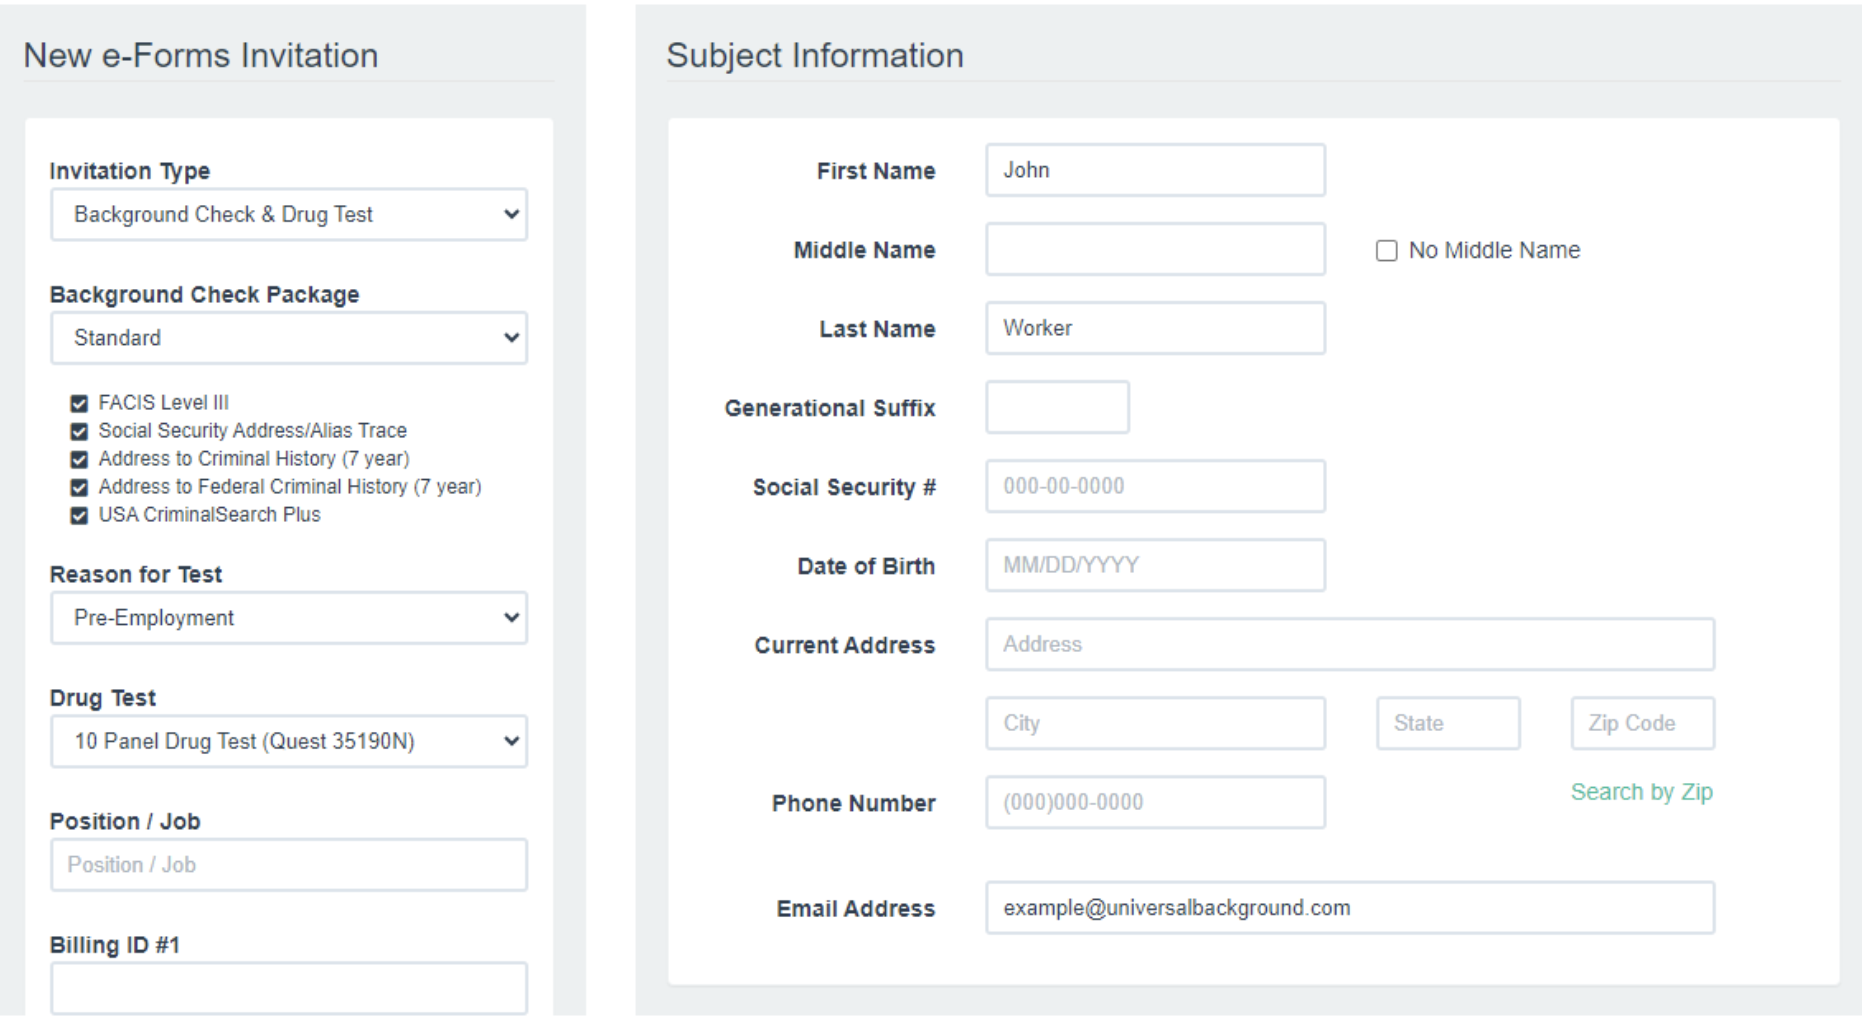Expand the Drug Test selection menu

289,742
